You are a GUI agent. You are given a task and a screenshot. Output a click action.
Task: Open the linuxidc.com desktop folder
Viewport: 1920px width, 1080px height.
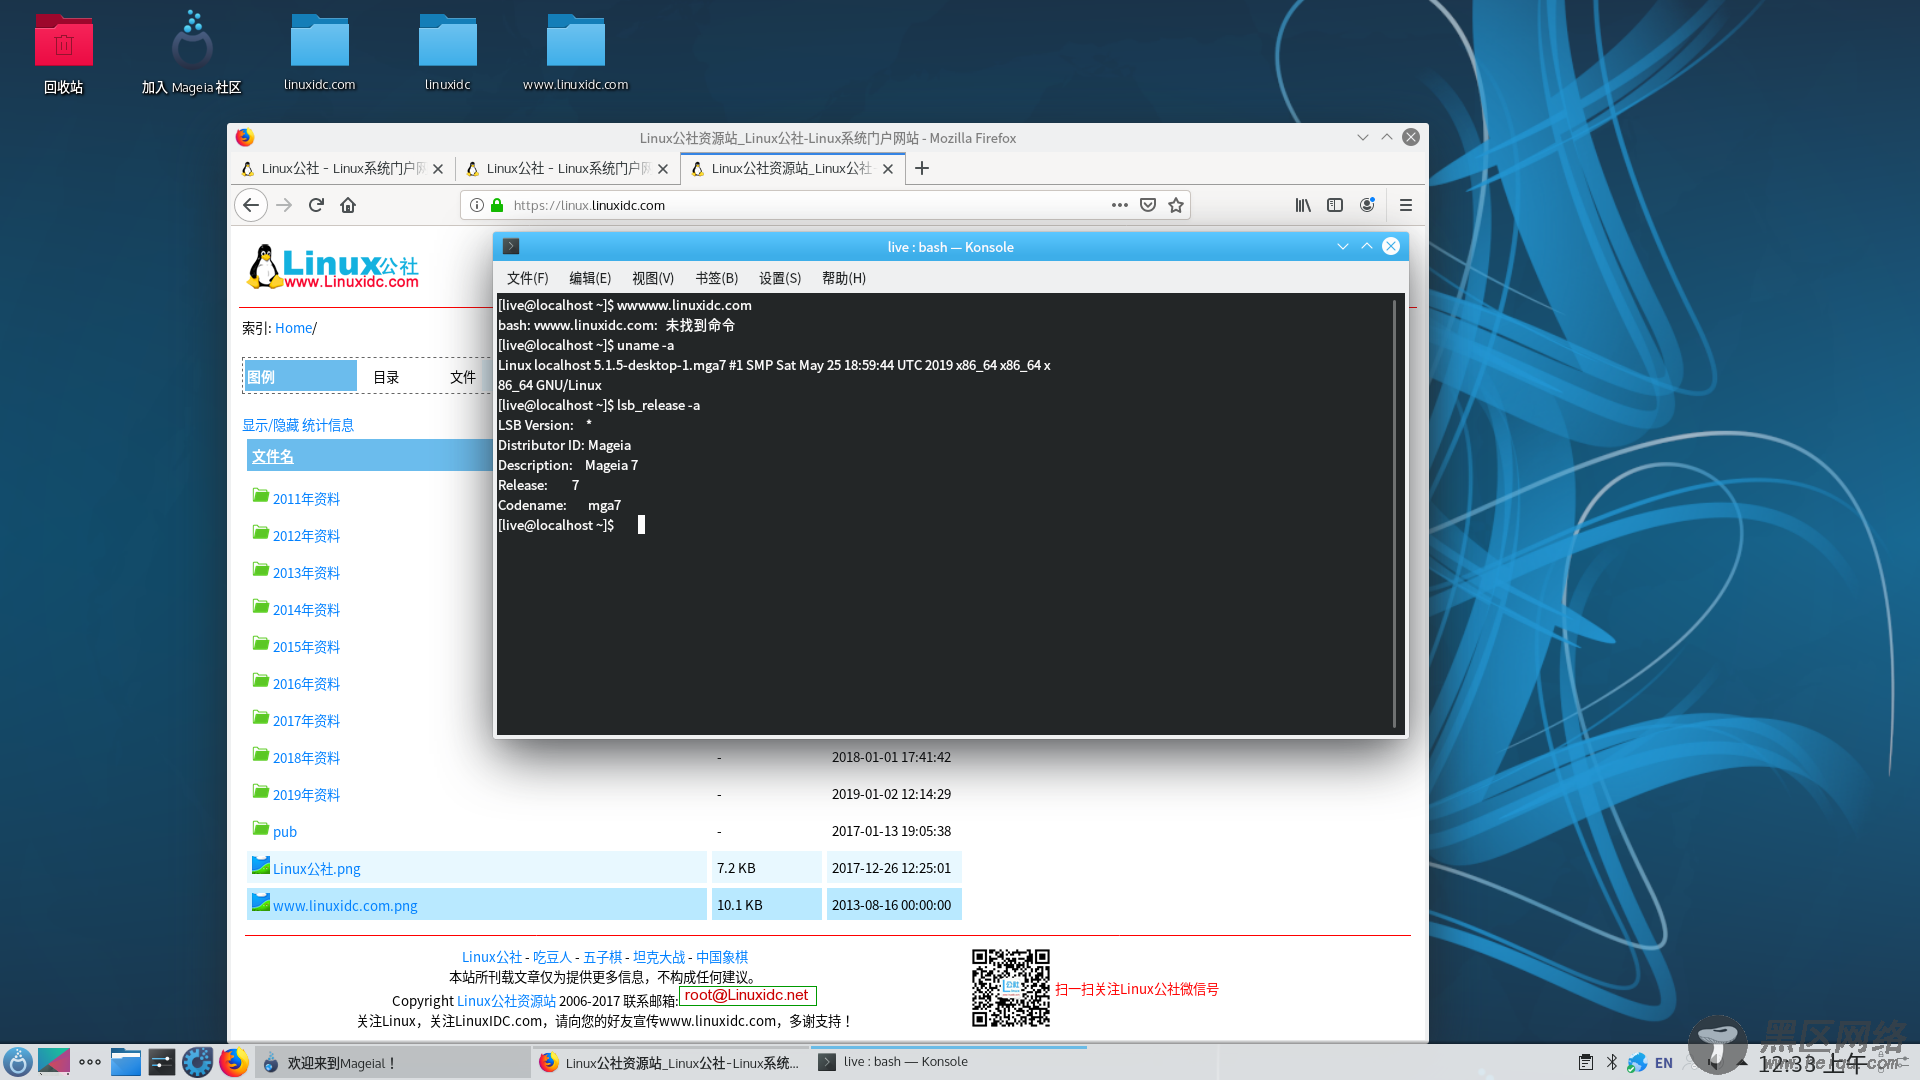(x=319, y=52)
